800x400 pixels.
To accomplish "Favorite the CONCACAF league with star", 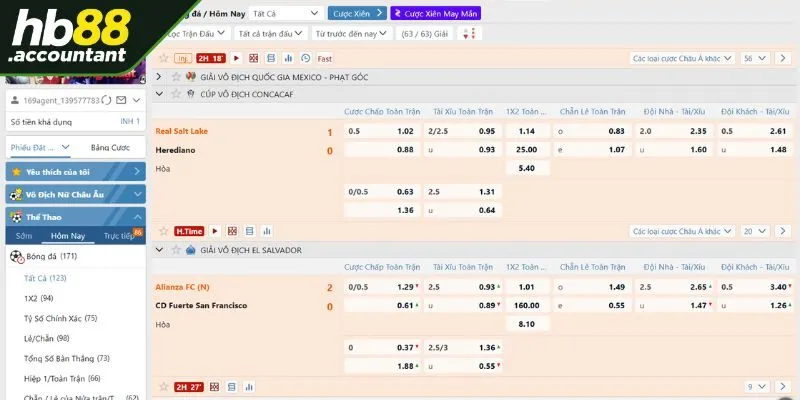I will coord(177,94).
